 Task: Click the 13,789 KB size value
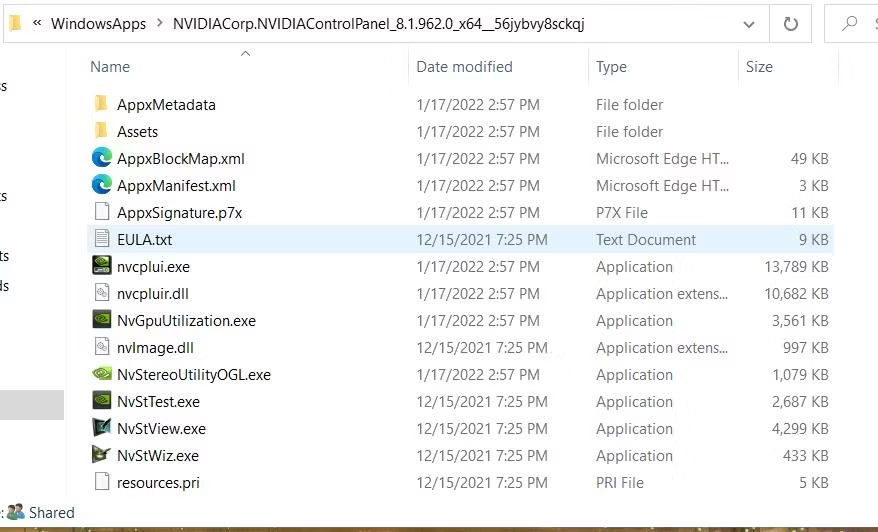click(x=796, y=267)
